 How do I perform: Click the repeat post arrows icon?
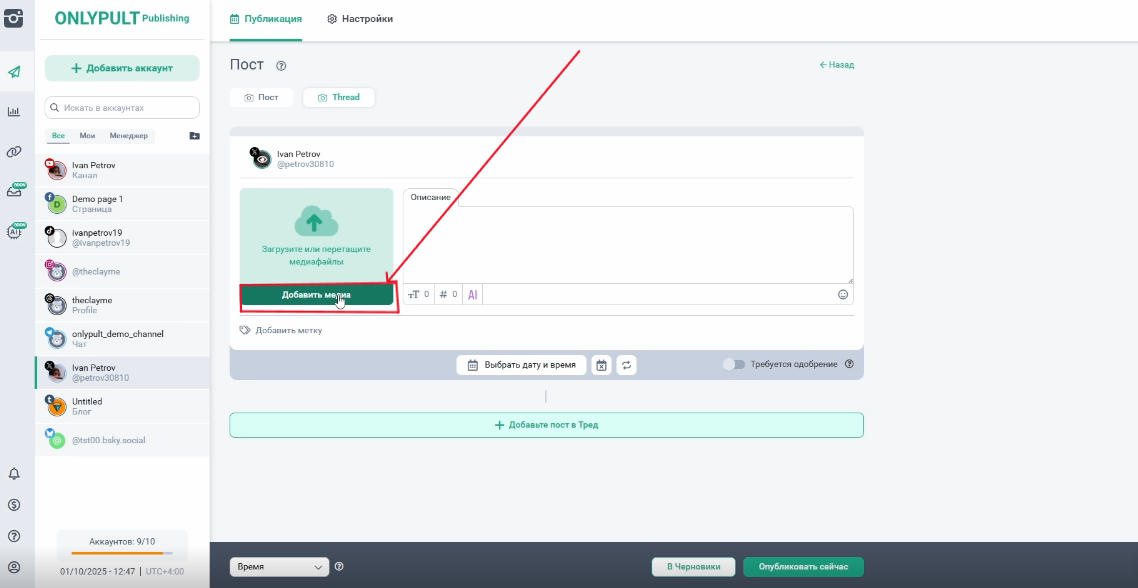[627, 365]
